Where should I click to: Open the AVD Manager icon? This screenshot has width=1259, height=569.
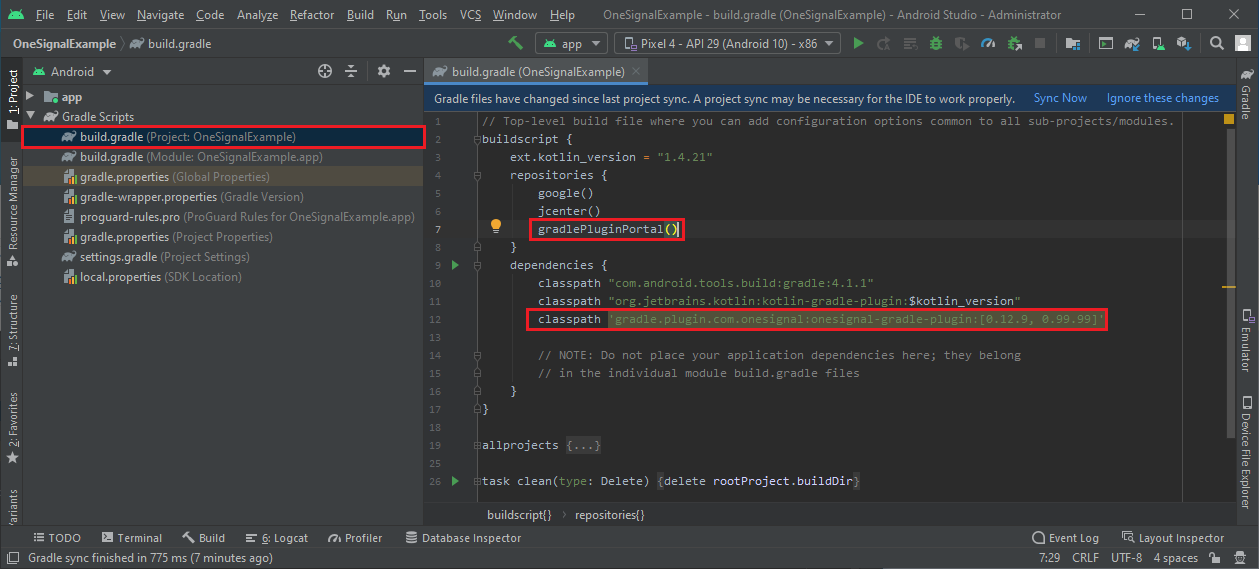(1158, 44)
